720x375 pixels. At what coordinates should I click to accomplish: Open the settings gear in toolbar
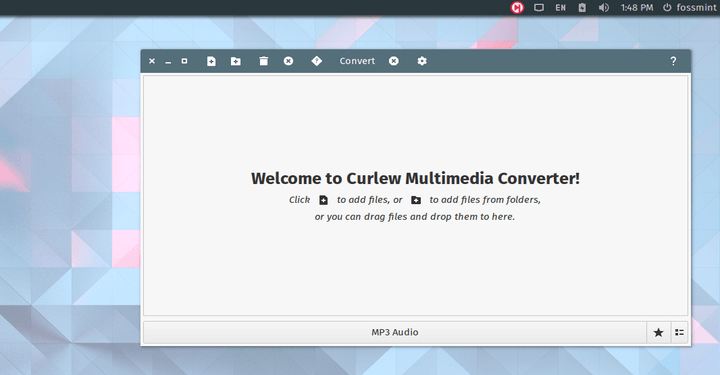422,61
